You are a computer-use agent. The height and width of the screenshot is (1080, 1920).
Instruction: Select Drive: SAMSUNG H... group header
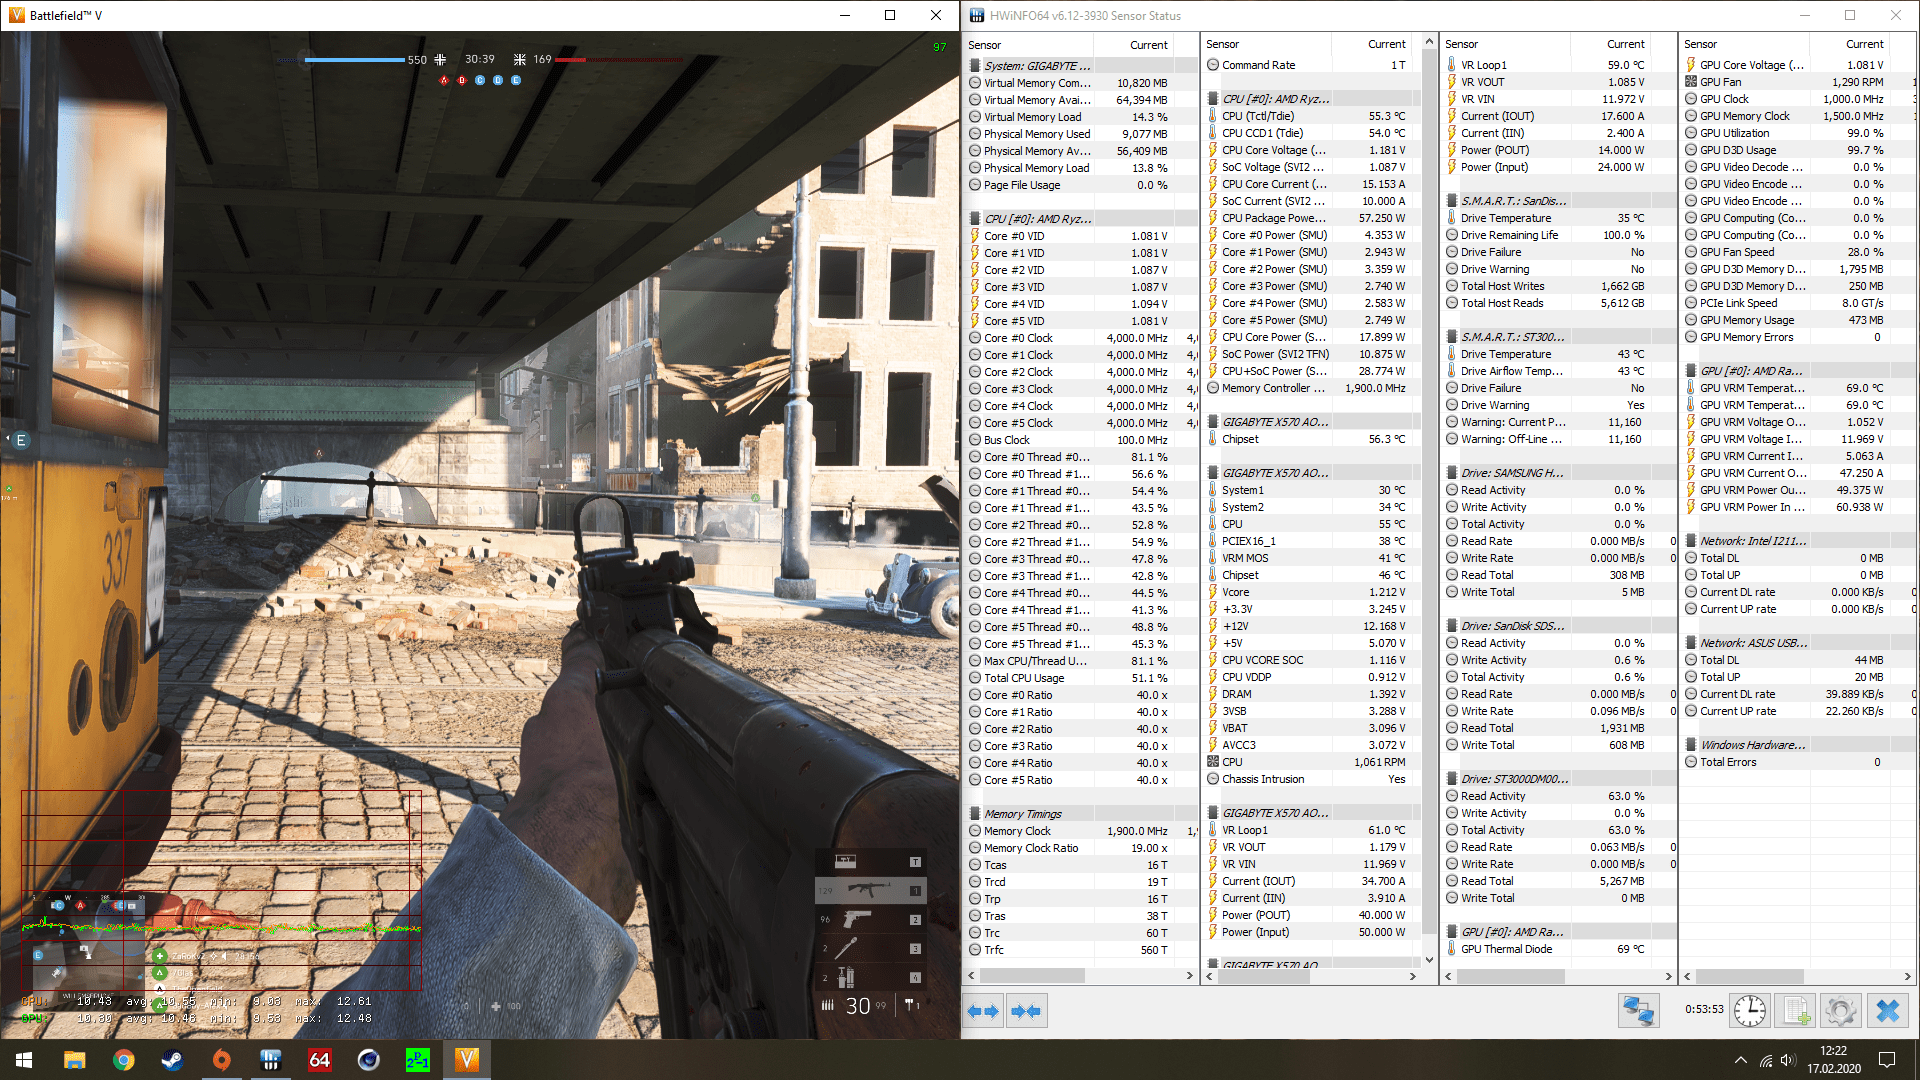pyautogui.click(x=1557, y=473)
